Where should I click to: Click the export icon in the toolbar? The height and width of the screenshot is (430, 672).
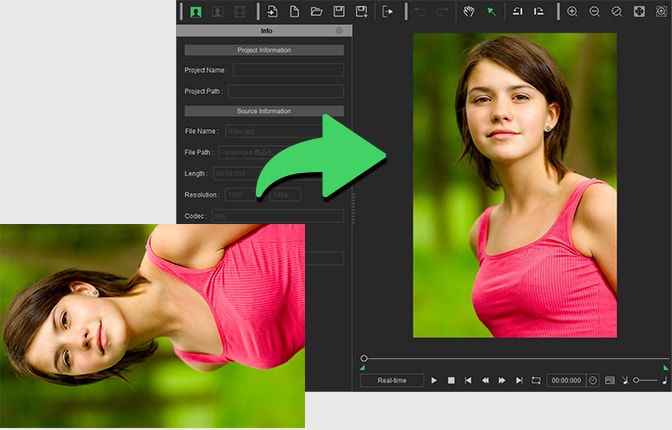click(388, 12)
